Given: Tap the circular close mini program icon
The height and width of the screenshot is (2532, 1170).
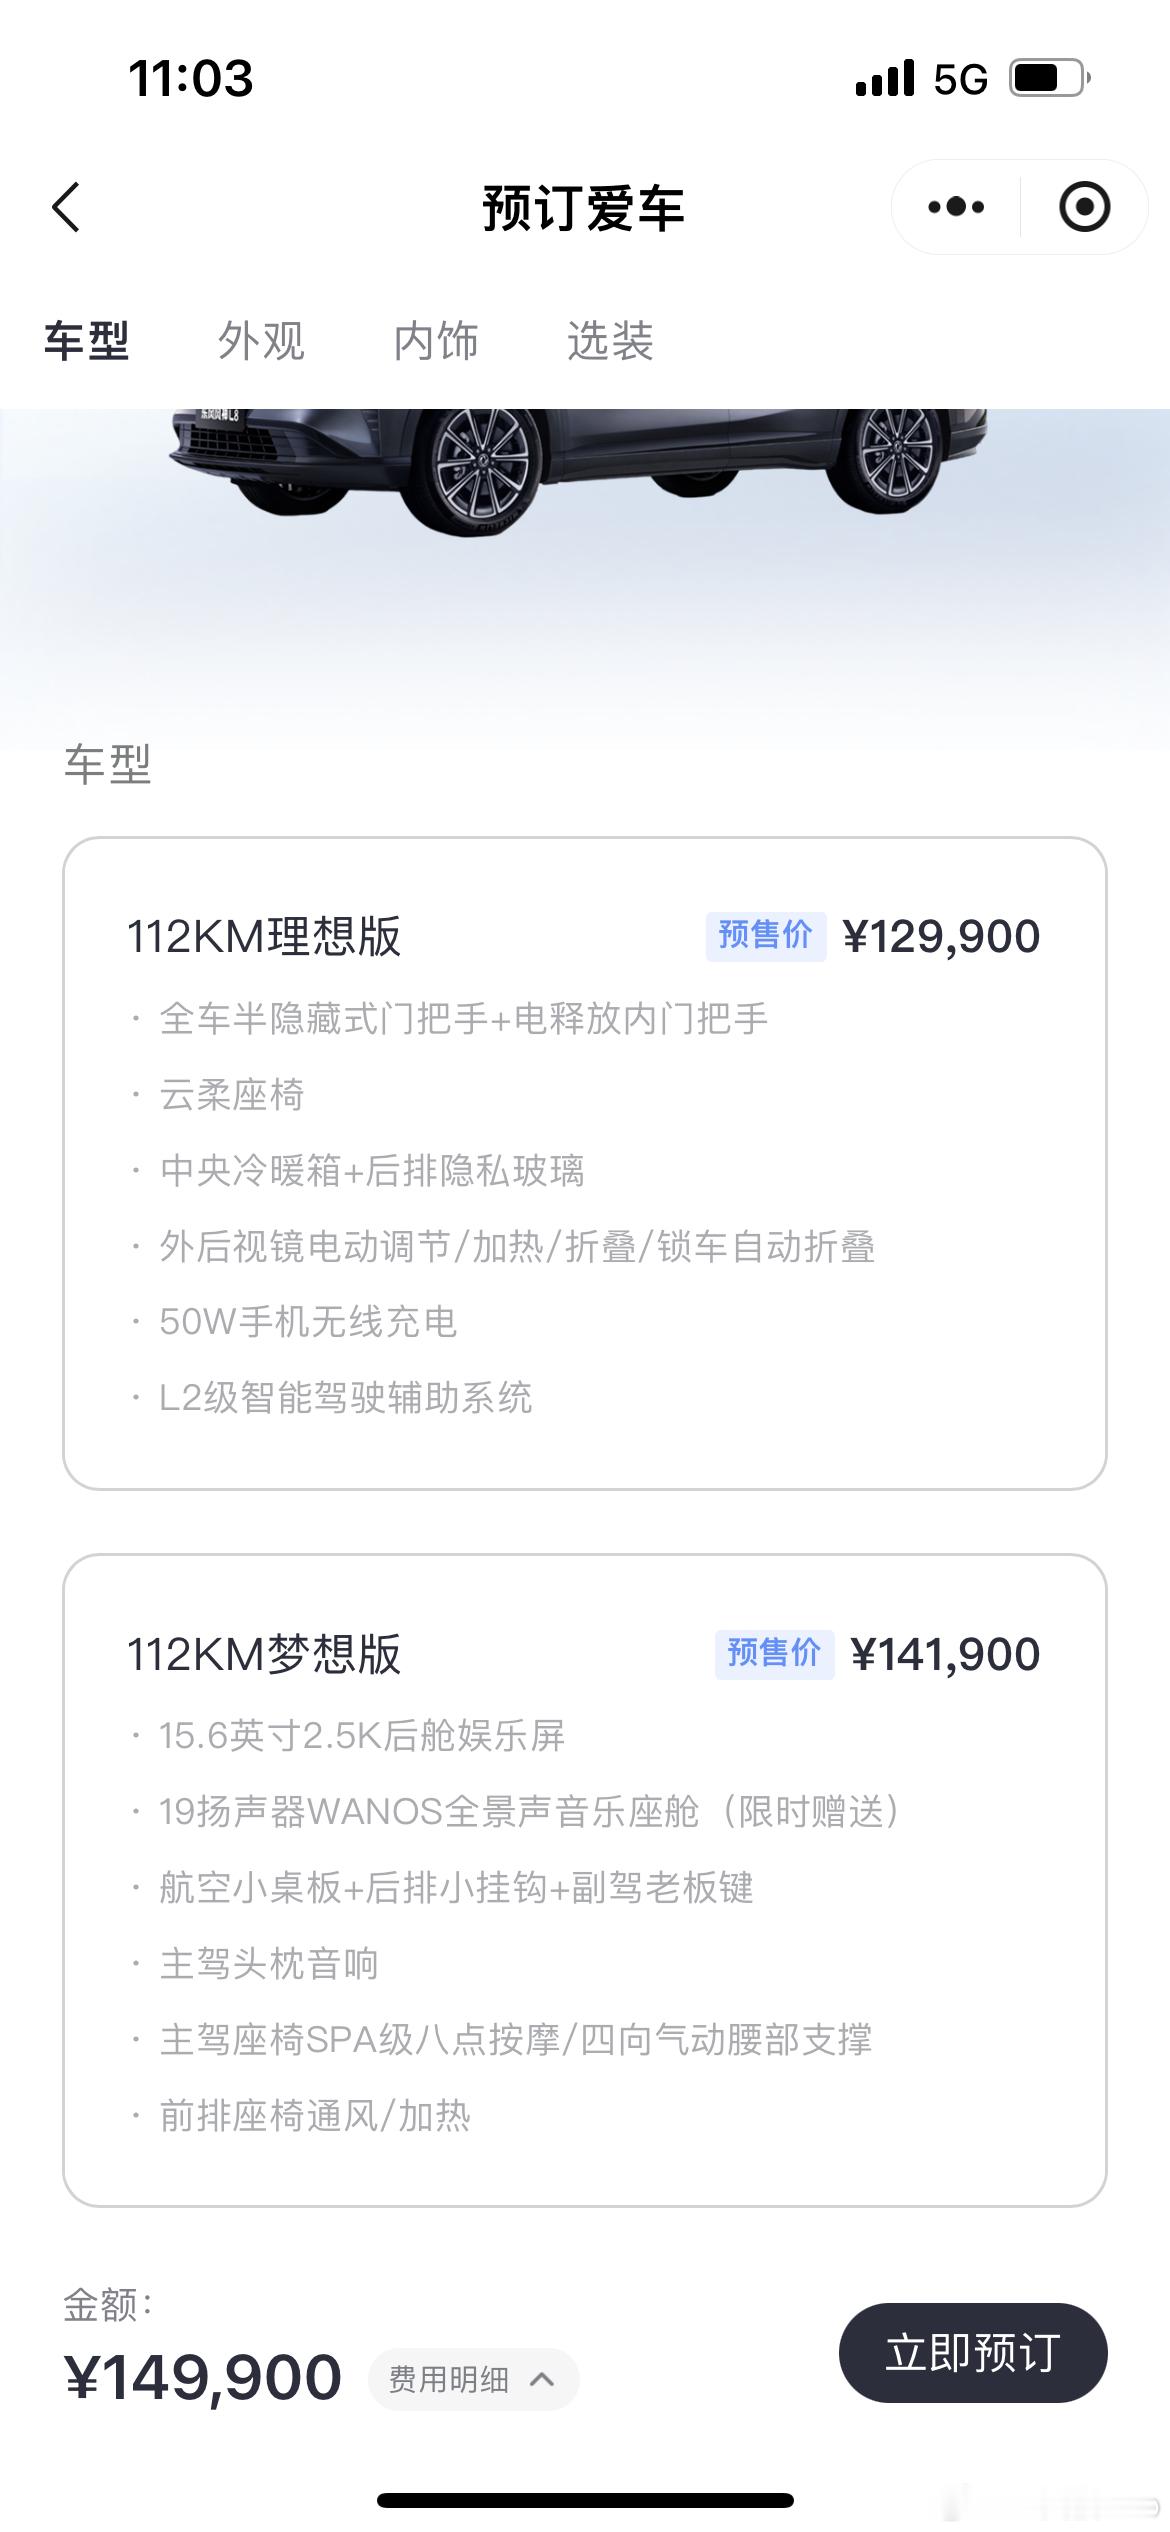Looking at the screenshot, I should pyautogui.click(x=1085, y=207).
